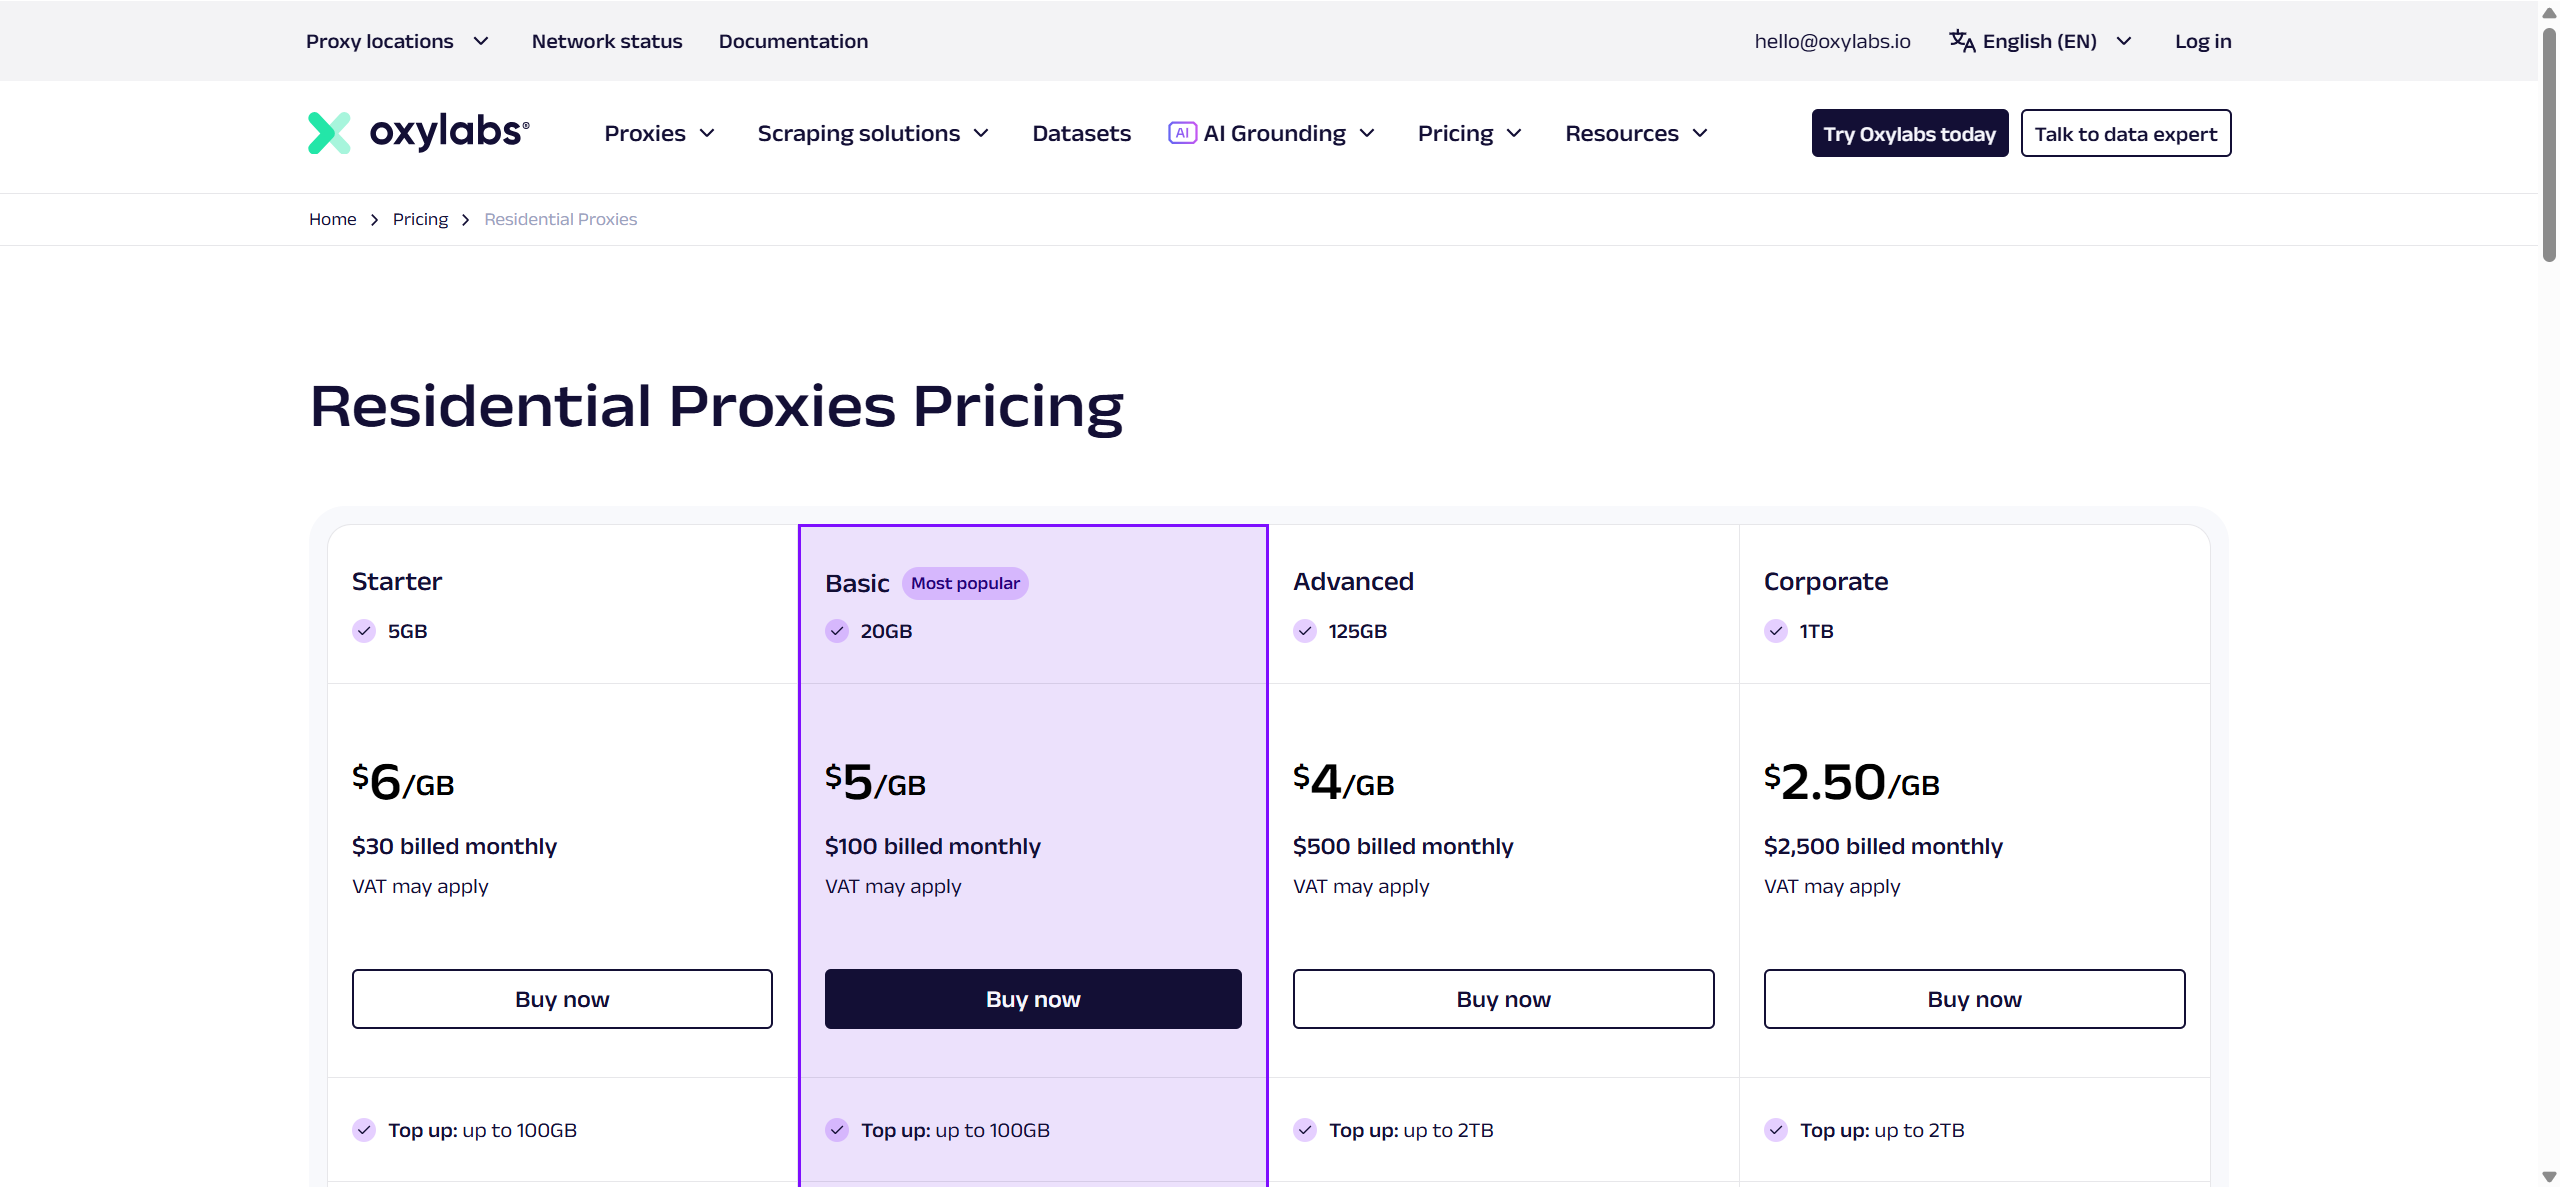Click the checkmark icon next to 20GB
2560x1187 pixels.
pos(837,631)
